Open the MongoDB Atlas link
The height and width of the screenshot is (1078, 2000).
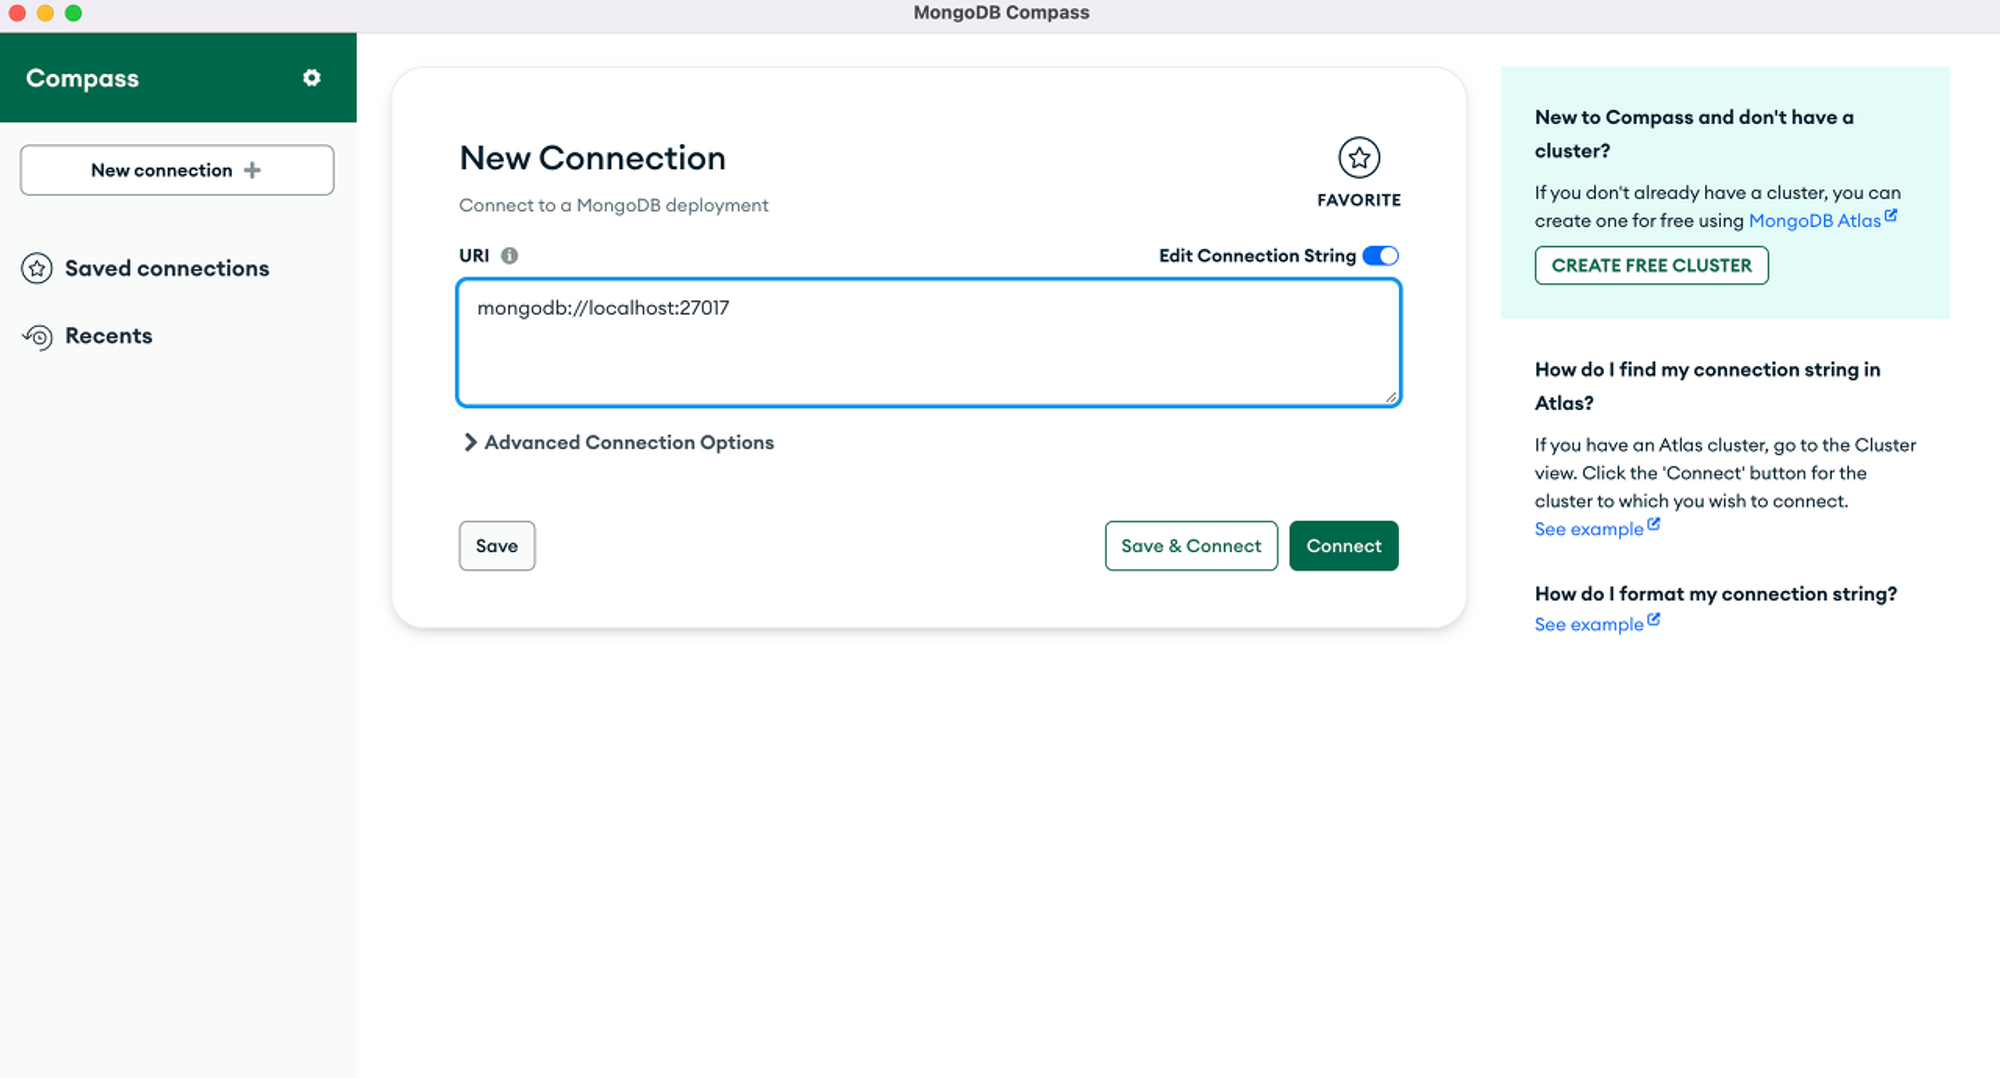click(x=1814, y=221)
